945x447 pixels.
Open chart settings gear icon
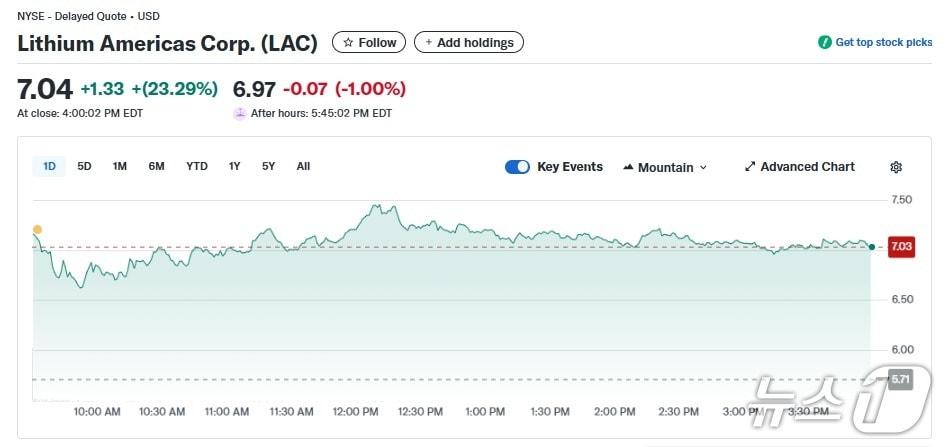[896, 167]
